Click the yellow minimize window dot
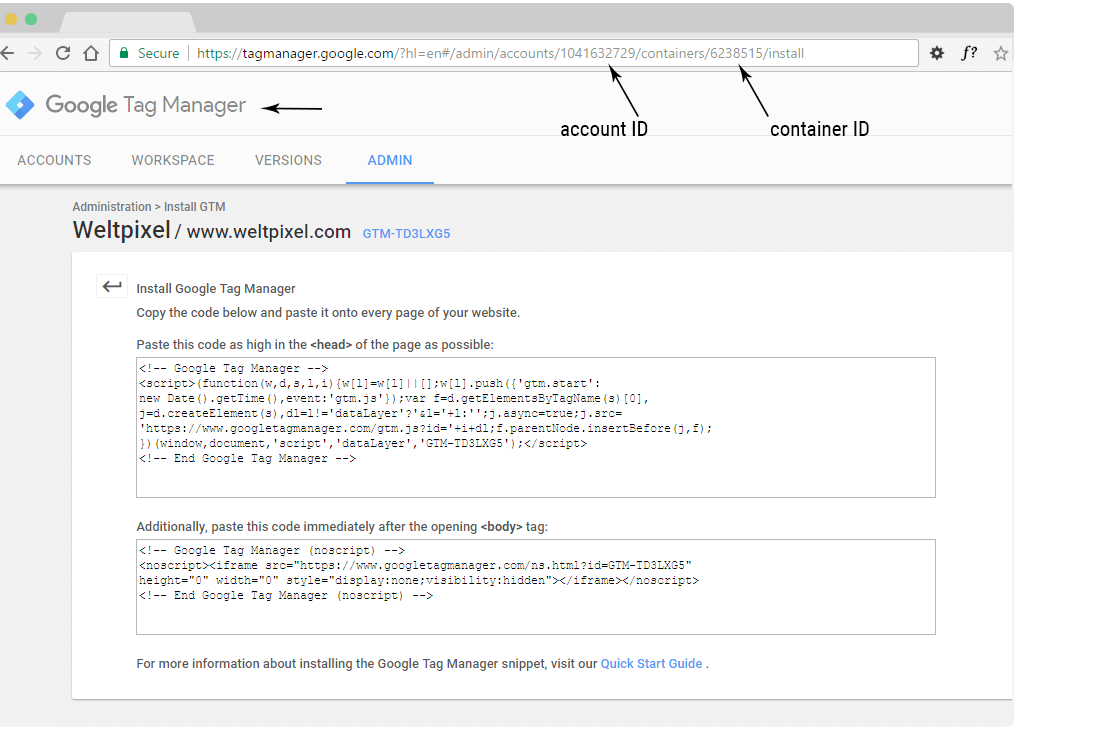 pos(11,19)
